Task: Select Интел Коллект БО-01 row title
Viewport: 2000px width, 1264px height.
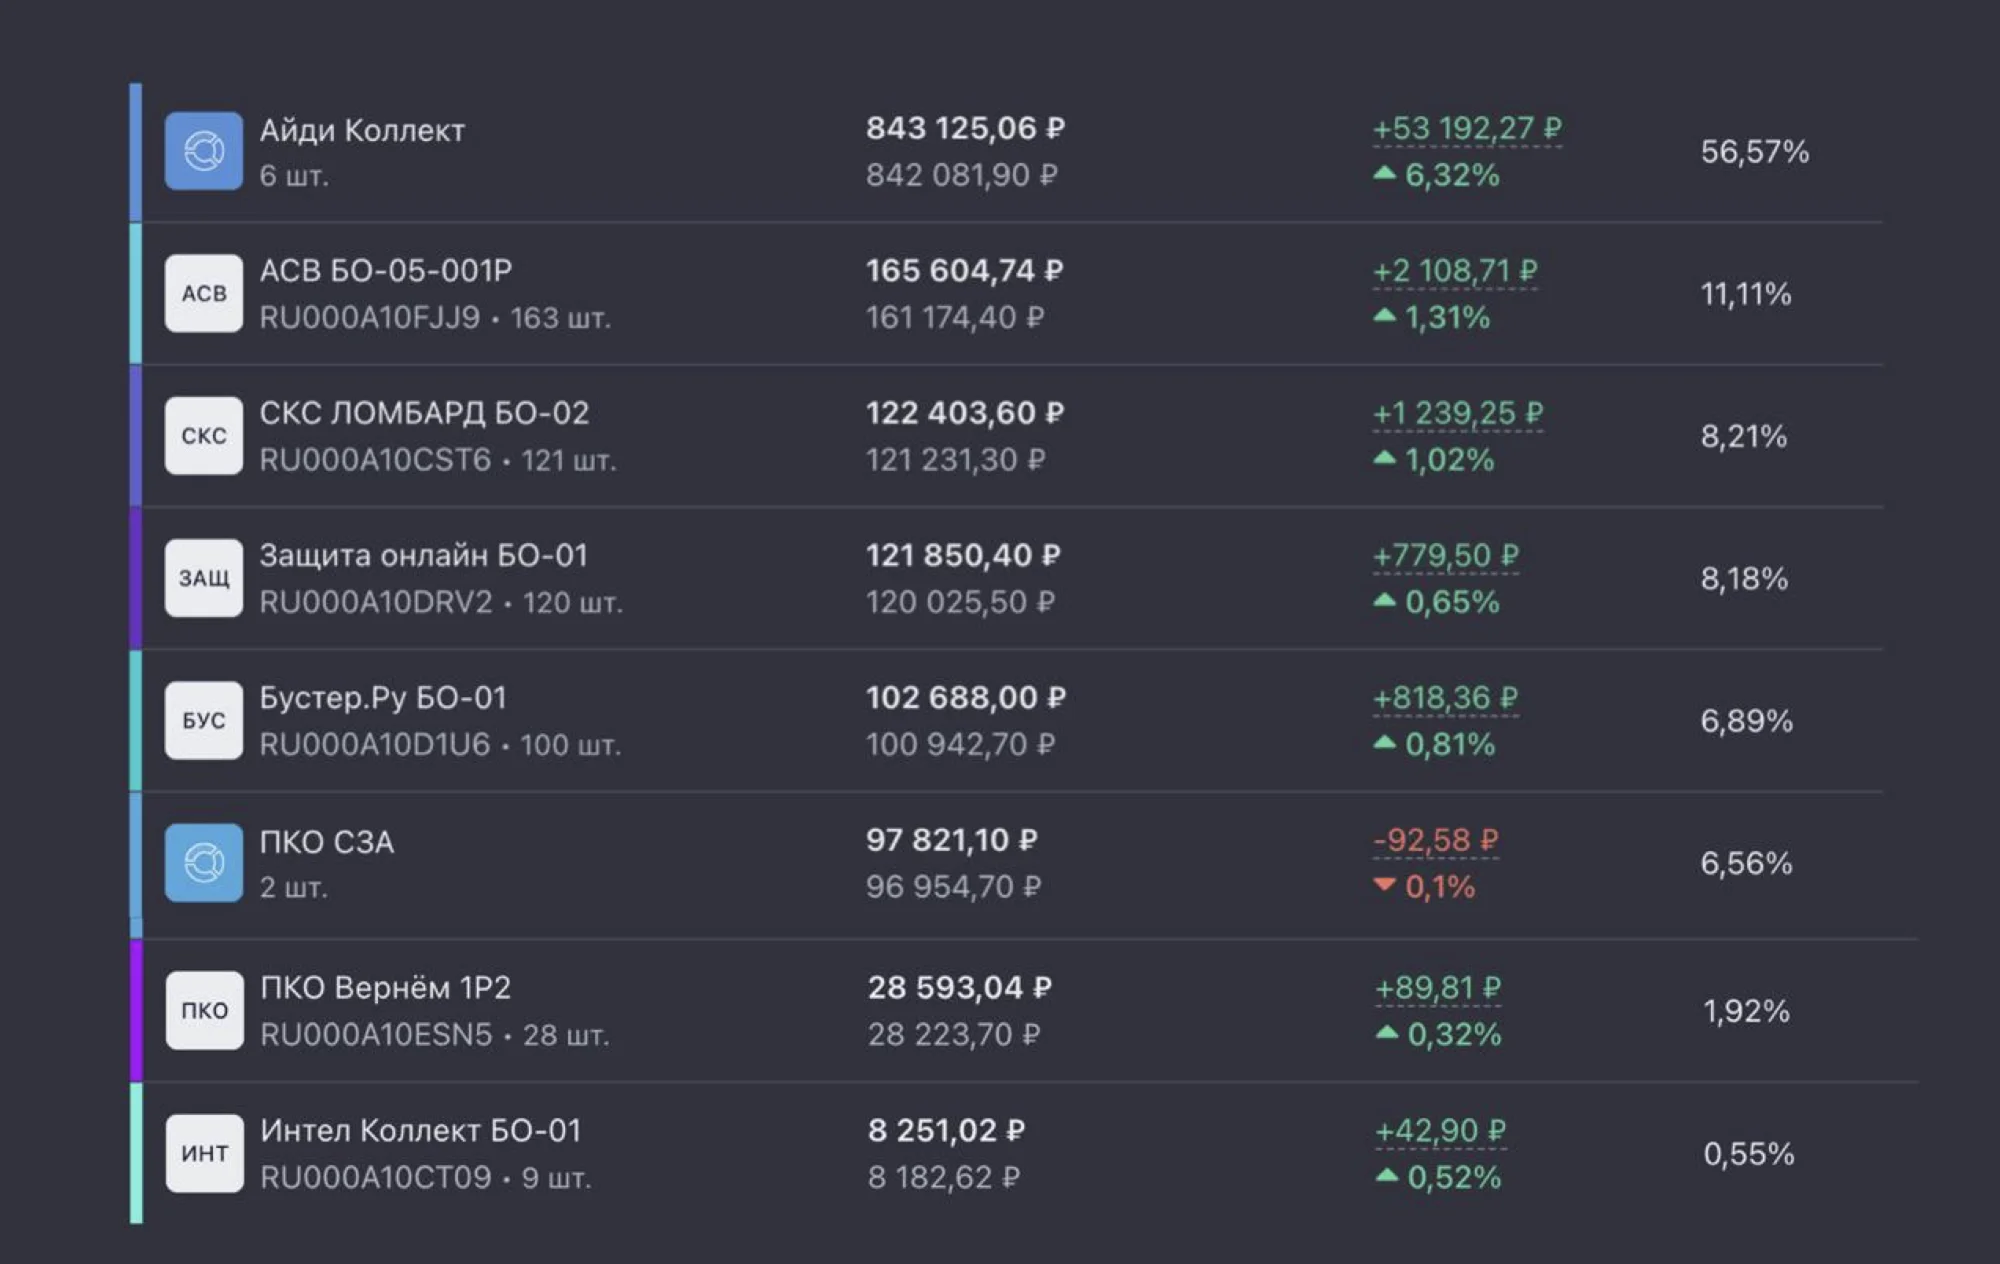Action: 420,1131
